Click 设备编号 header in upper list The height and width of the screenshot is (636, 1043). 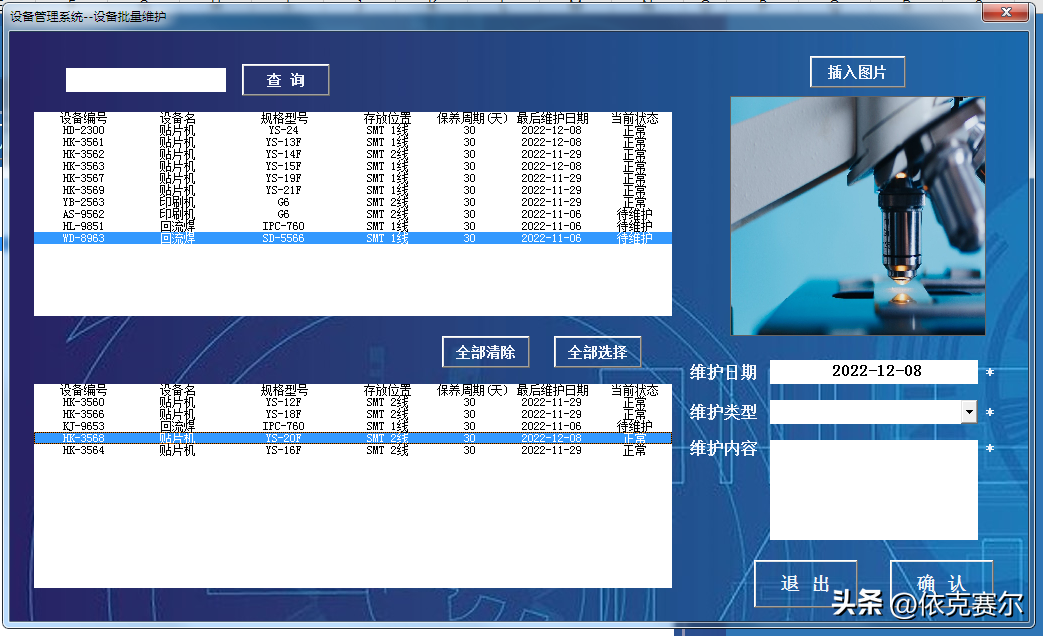tap(83, 118)
